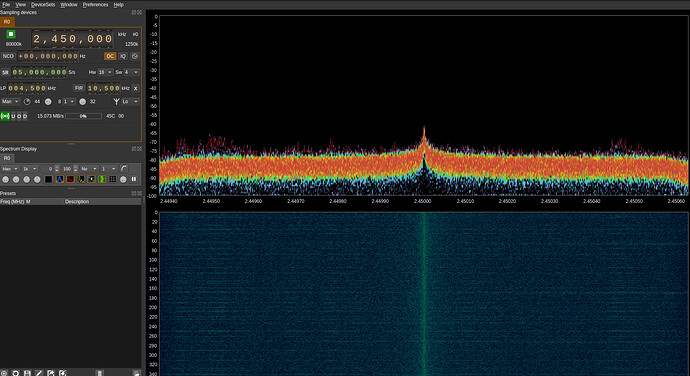Viewport: 690px width, 376px height.
Task: Click the black color swatch in Spectrum Display
Action: point(48,179)
